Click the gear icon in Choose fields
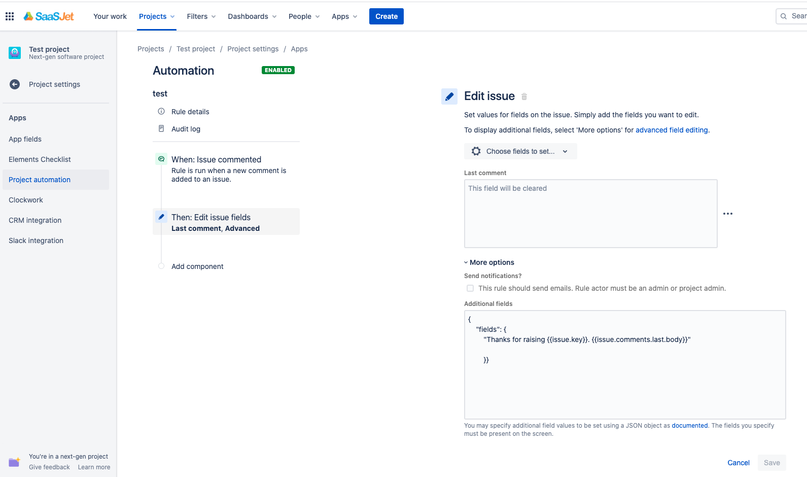The height and width of the screenshot is (477, 807). pyautogui.click(x=476, y=151)
